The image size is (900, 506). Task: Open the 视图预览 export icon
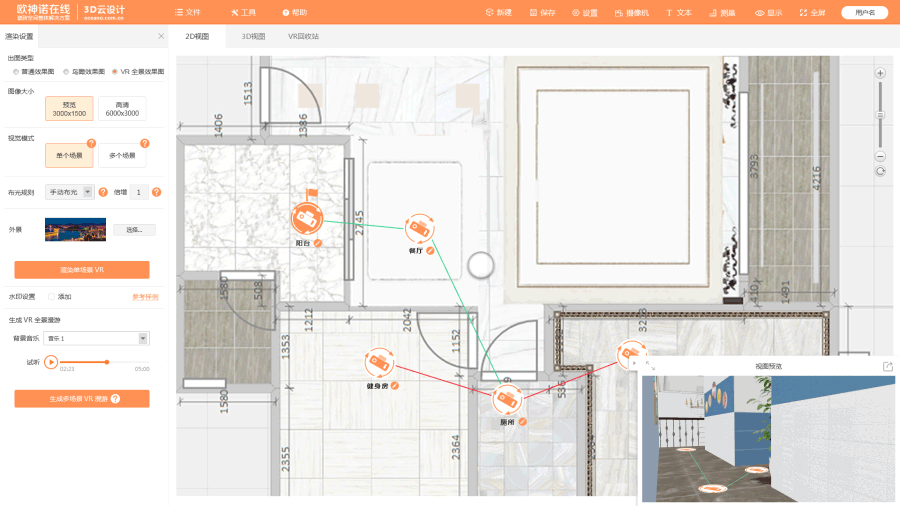[x=888, y=366]
